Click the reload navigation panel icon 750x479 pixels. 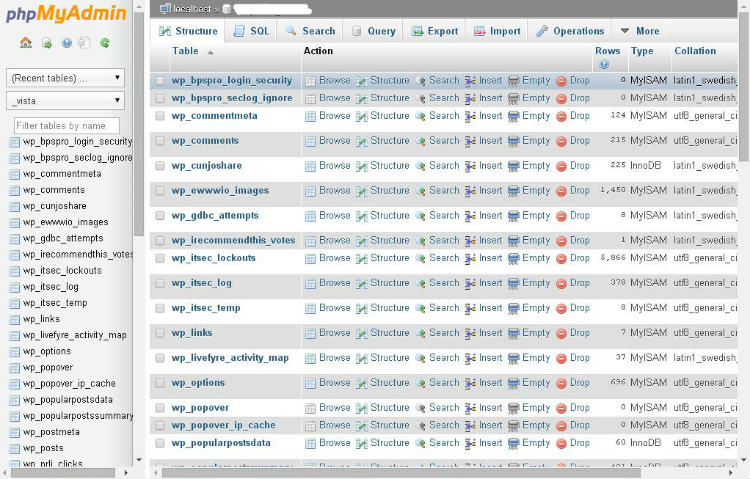pos(105,43)
